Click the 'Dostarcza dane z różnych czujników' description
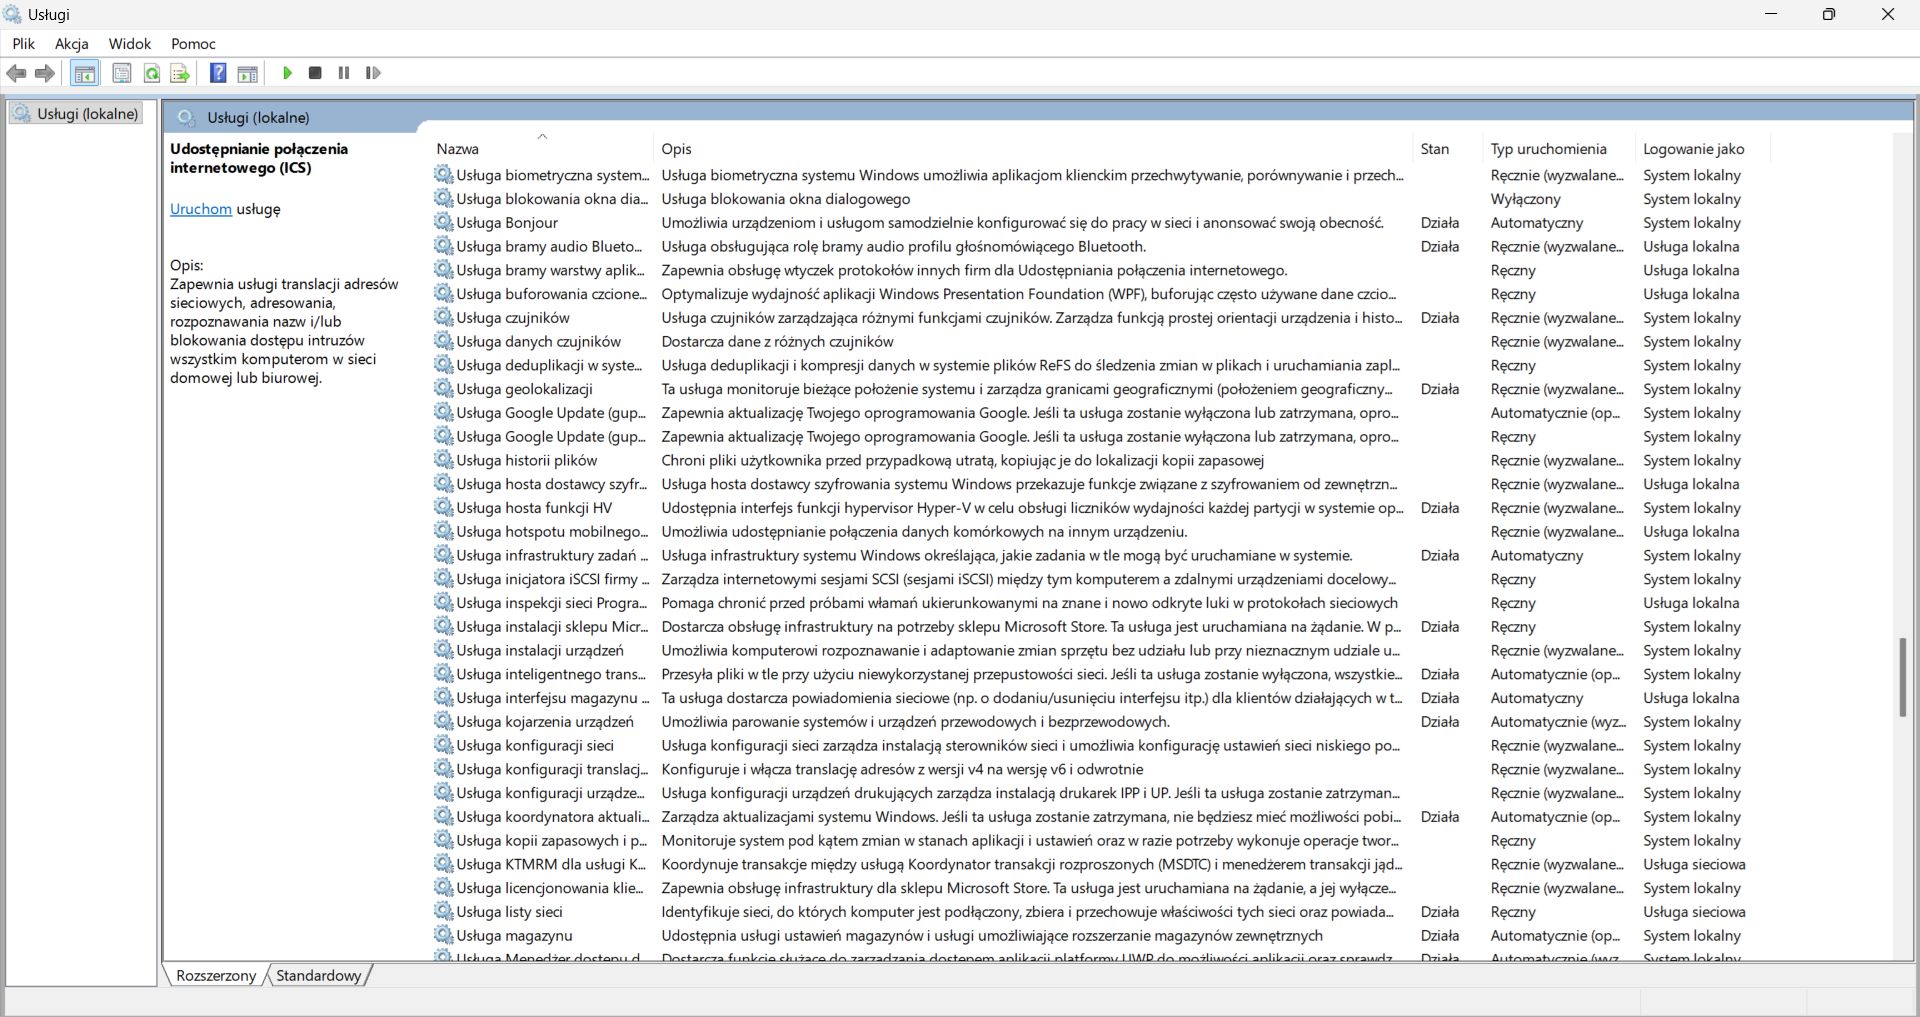 pyautogui.click(x=778, y=341)
